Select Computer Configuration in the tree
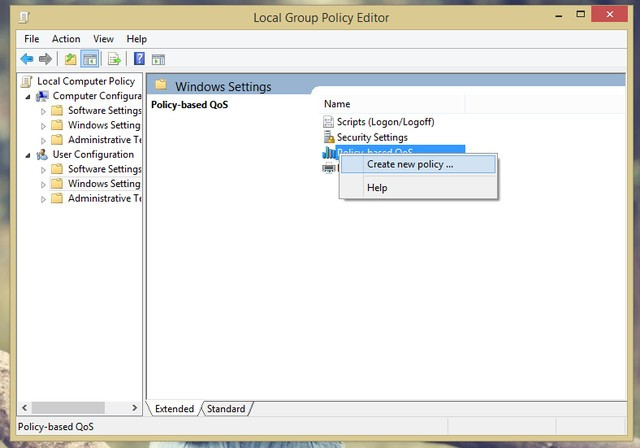Image resolution: width=640 pixels, height=448 pixels. [x=97, y=96]
